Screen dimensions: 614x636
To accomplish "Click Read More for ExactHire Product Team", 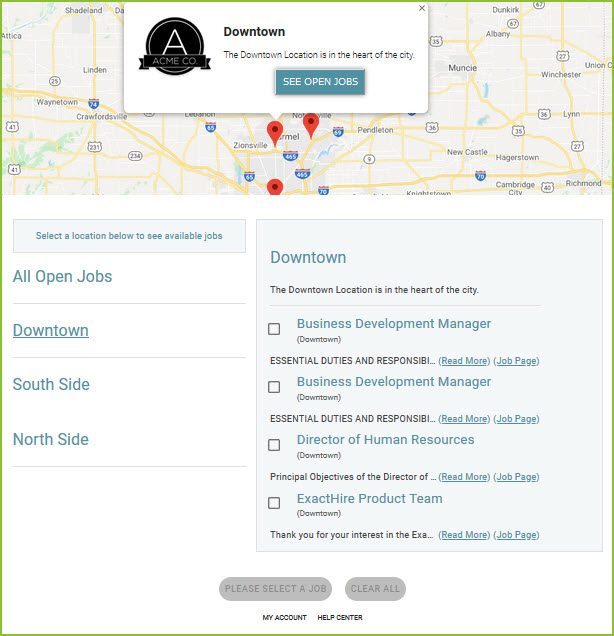I will [x=464, y=535].
